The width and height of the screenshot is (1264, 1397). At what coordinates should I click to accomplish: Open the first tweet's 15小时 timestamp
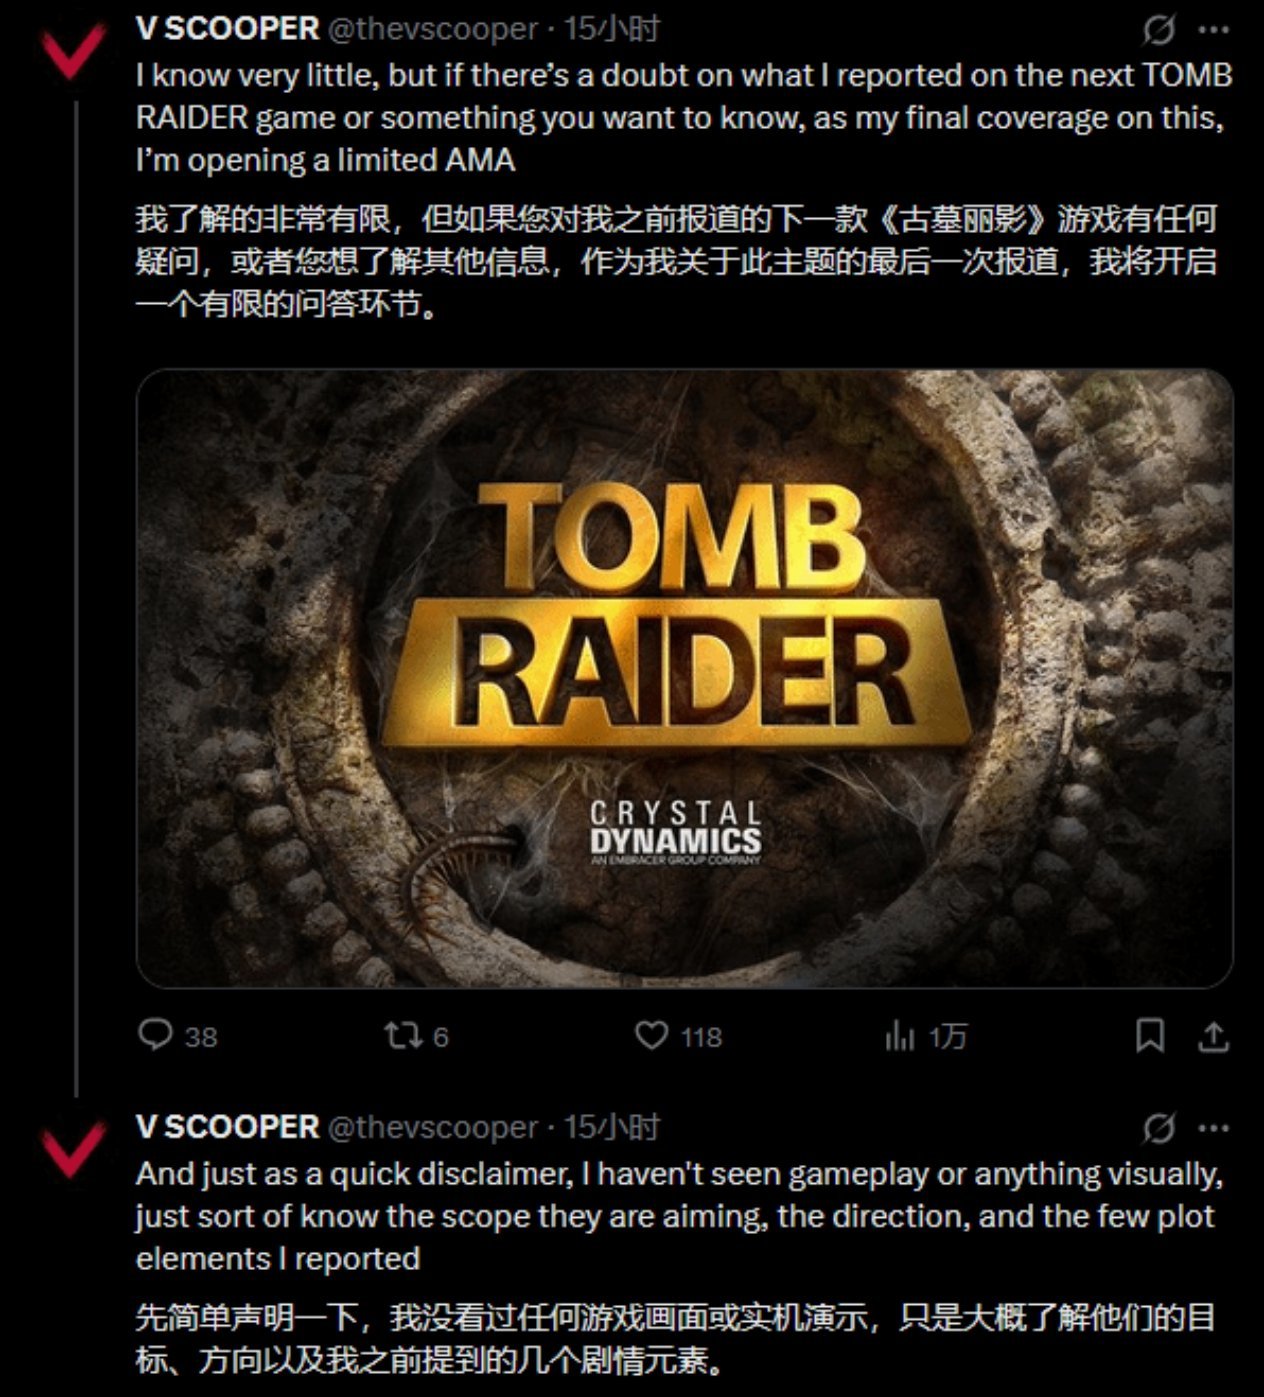coord(611,29)
